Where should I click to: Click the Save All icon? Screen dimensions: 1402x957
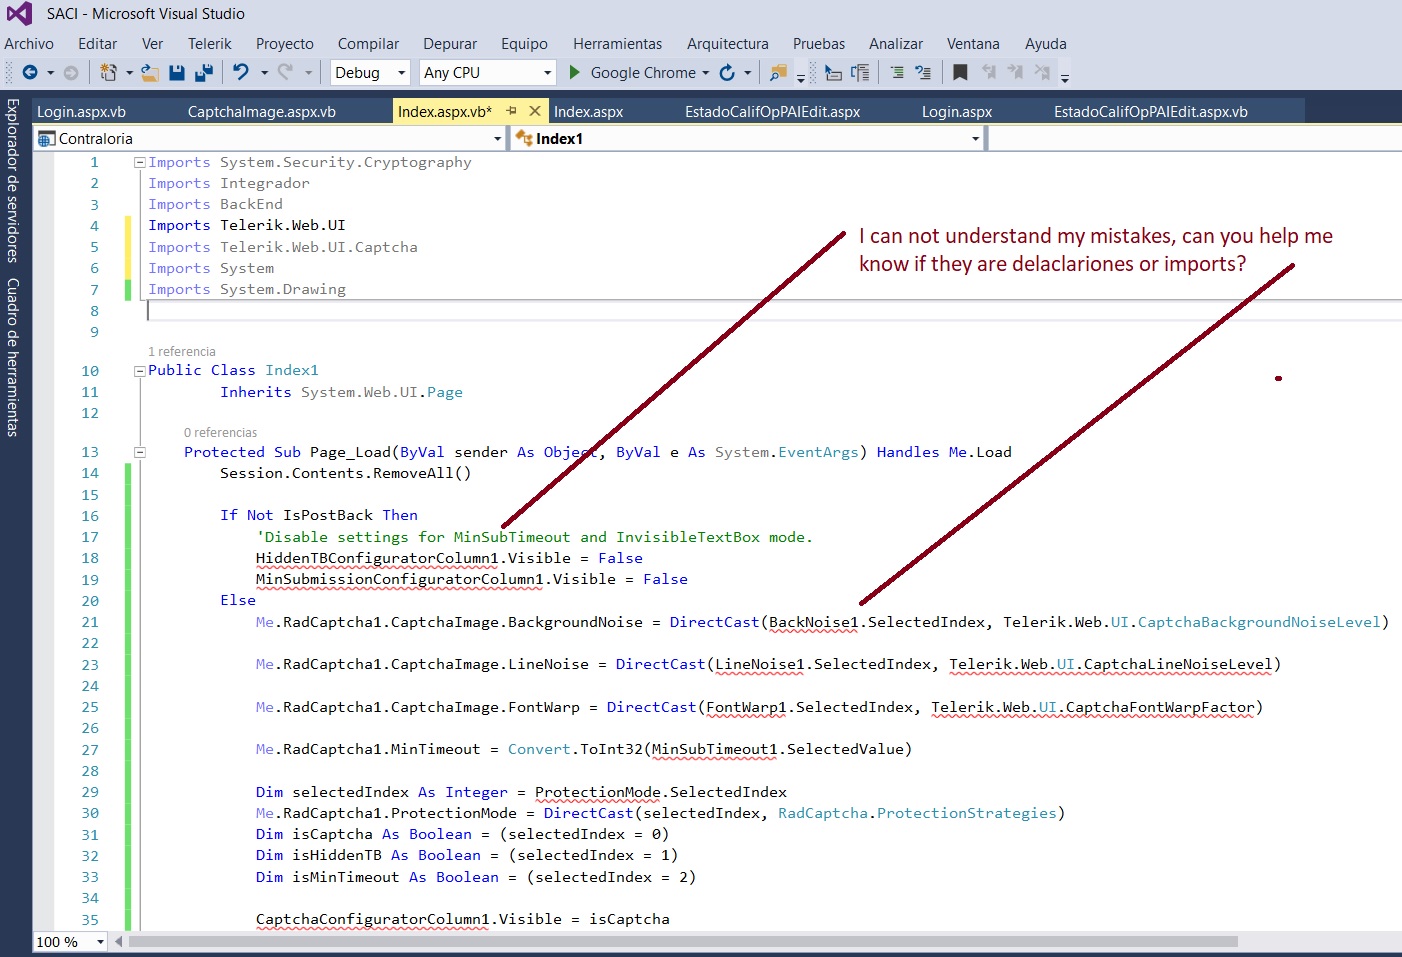(x=204, y=72)
